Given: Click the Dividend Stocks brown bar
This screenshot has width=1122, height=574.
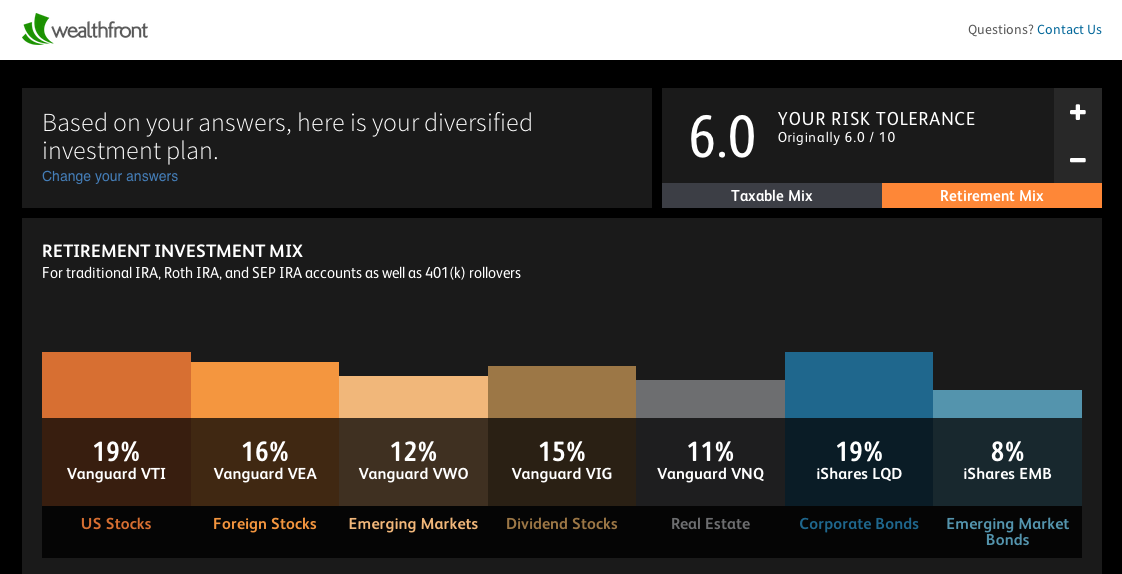Looking at the screenshot, I should (x=562, y=391).
